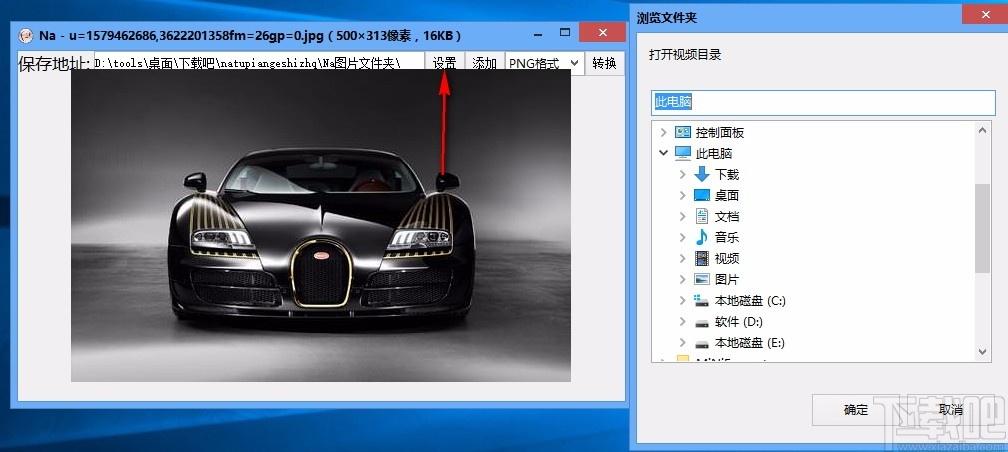The image size is (1008, 452).
Task: Expand the 文档 folder node
Action: (x=683, y=217)
